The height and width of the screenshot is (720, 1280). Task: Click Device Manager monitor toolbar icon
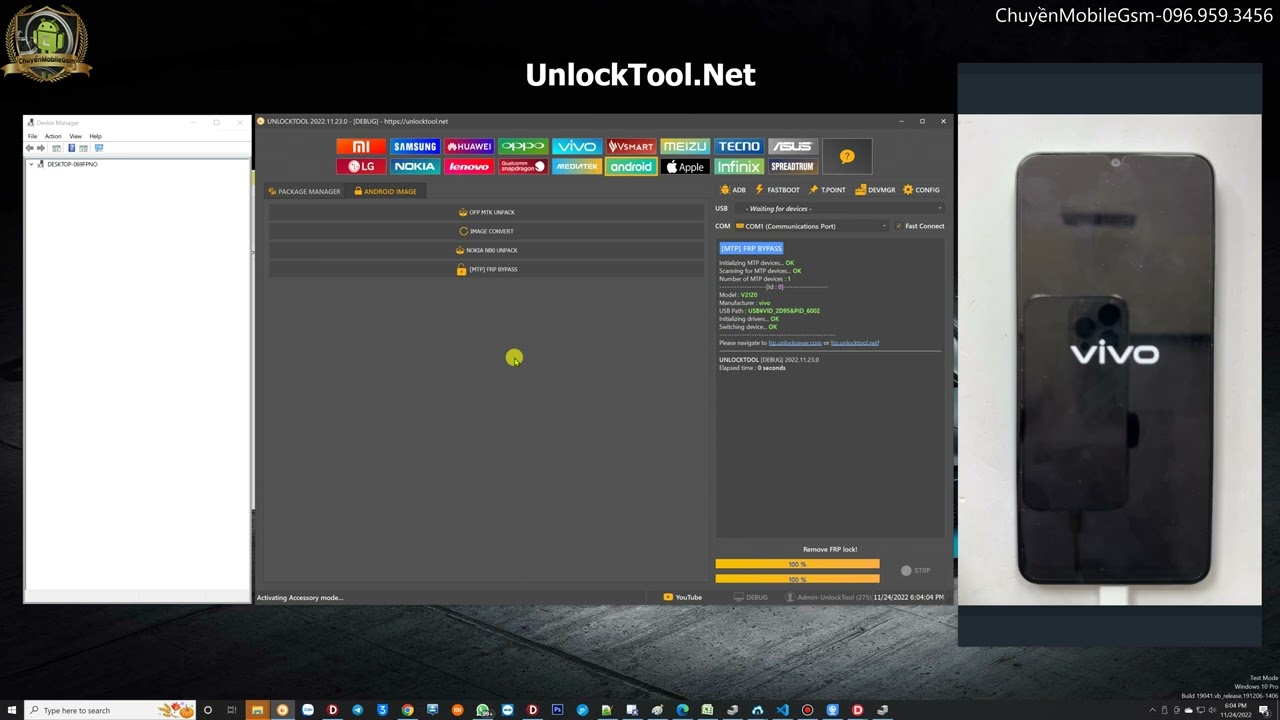[98, 148]
